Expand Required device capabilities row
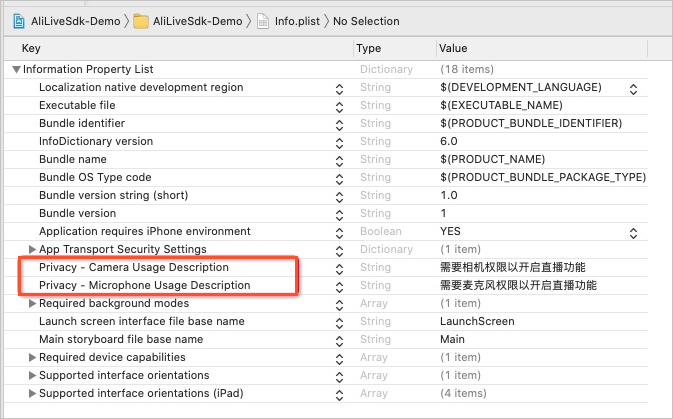673x419 pixels. [32, 357]
